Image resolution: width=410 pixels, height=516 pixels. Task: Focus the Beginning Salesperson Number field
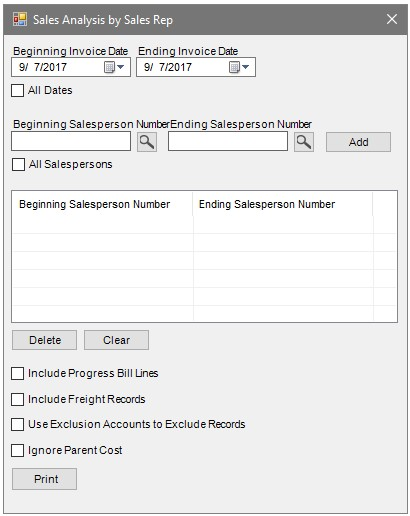point(71,141)
